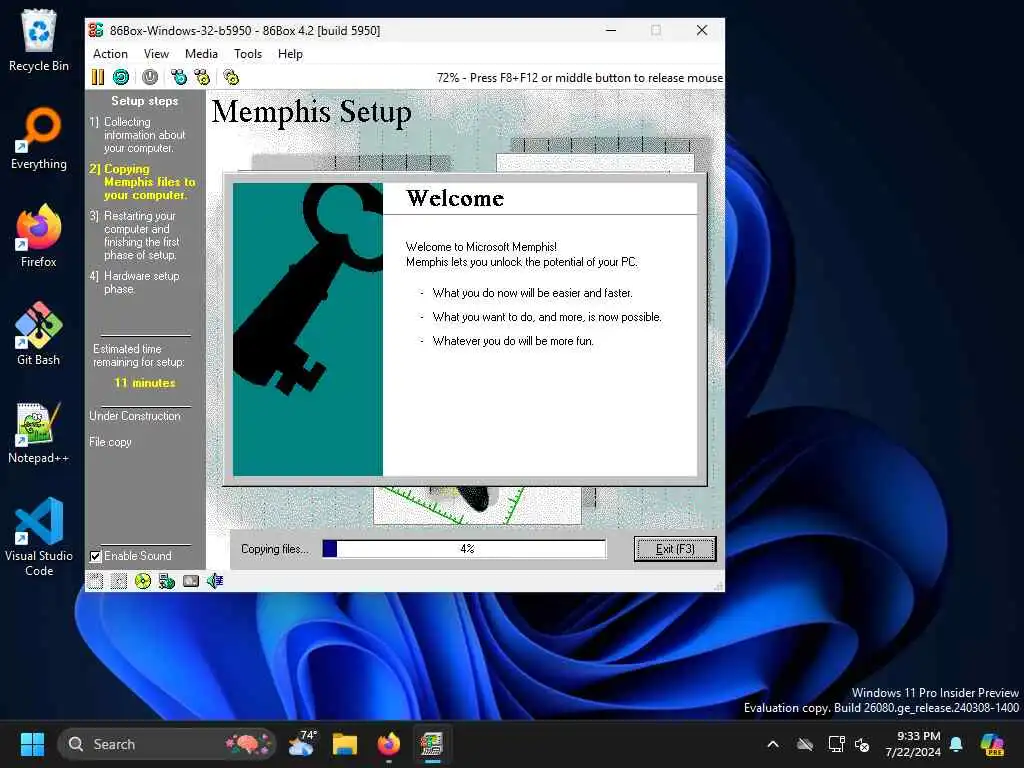This screenshot has height=768, width=1024.
Task: Click the speaker sound status bar icon
Action: (215, 581)
